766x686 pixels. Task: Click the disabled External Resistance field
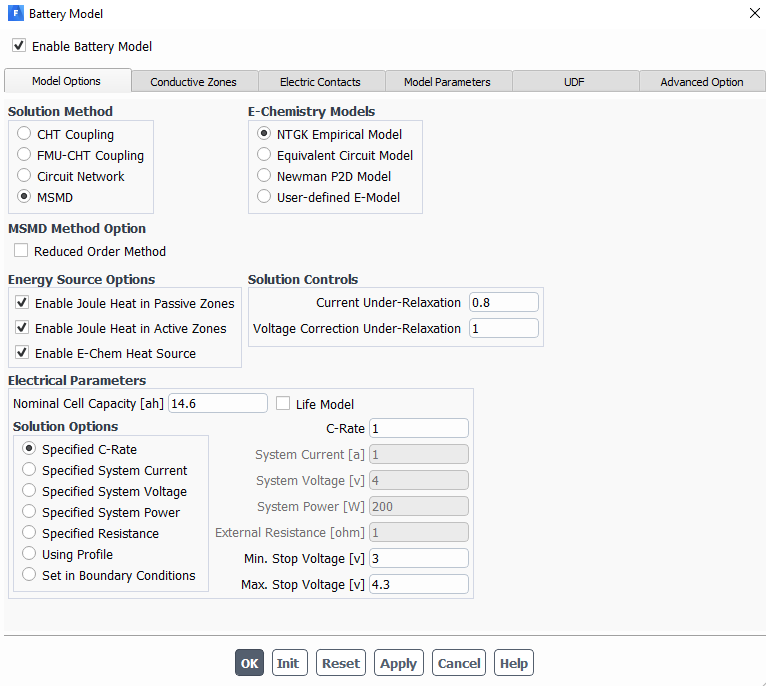419,532
